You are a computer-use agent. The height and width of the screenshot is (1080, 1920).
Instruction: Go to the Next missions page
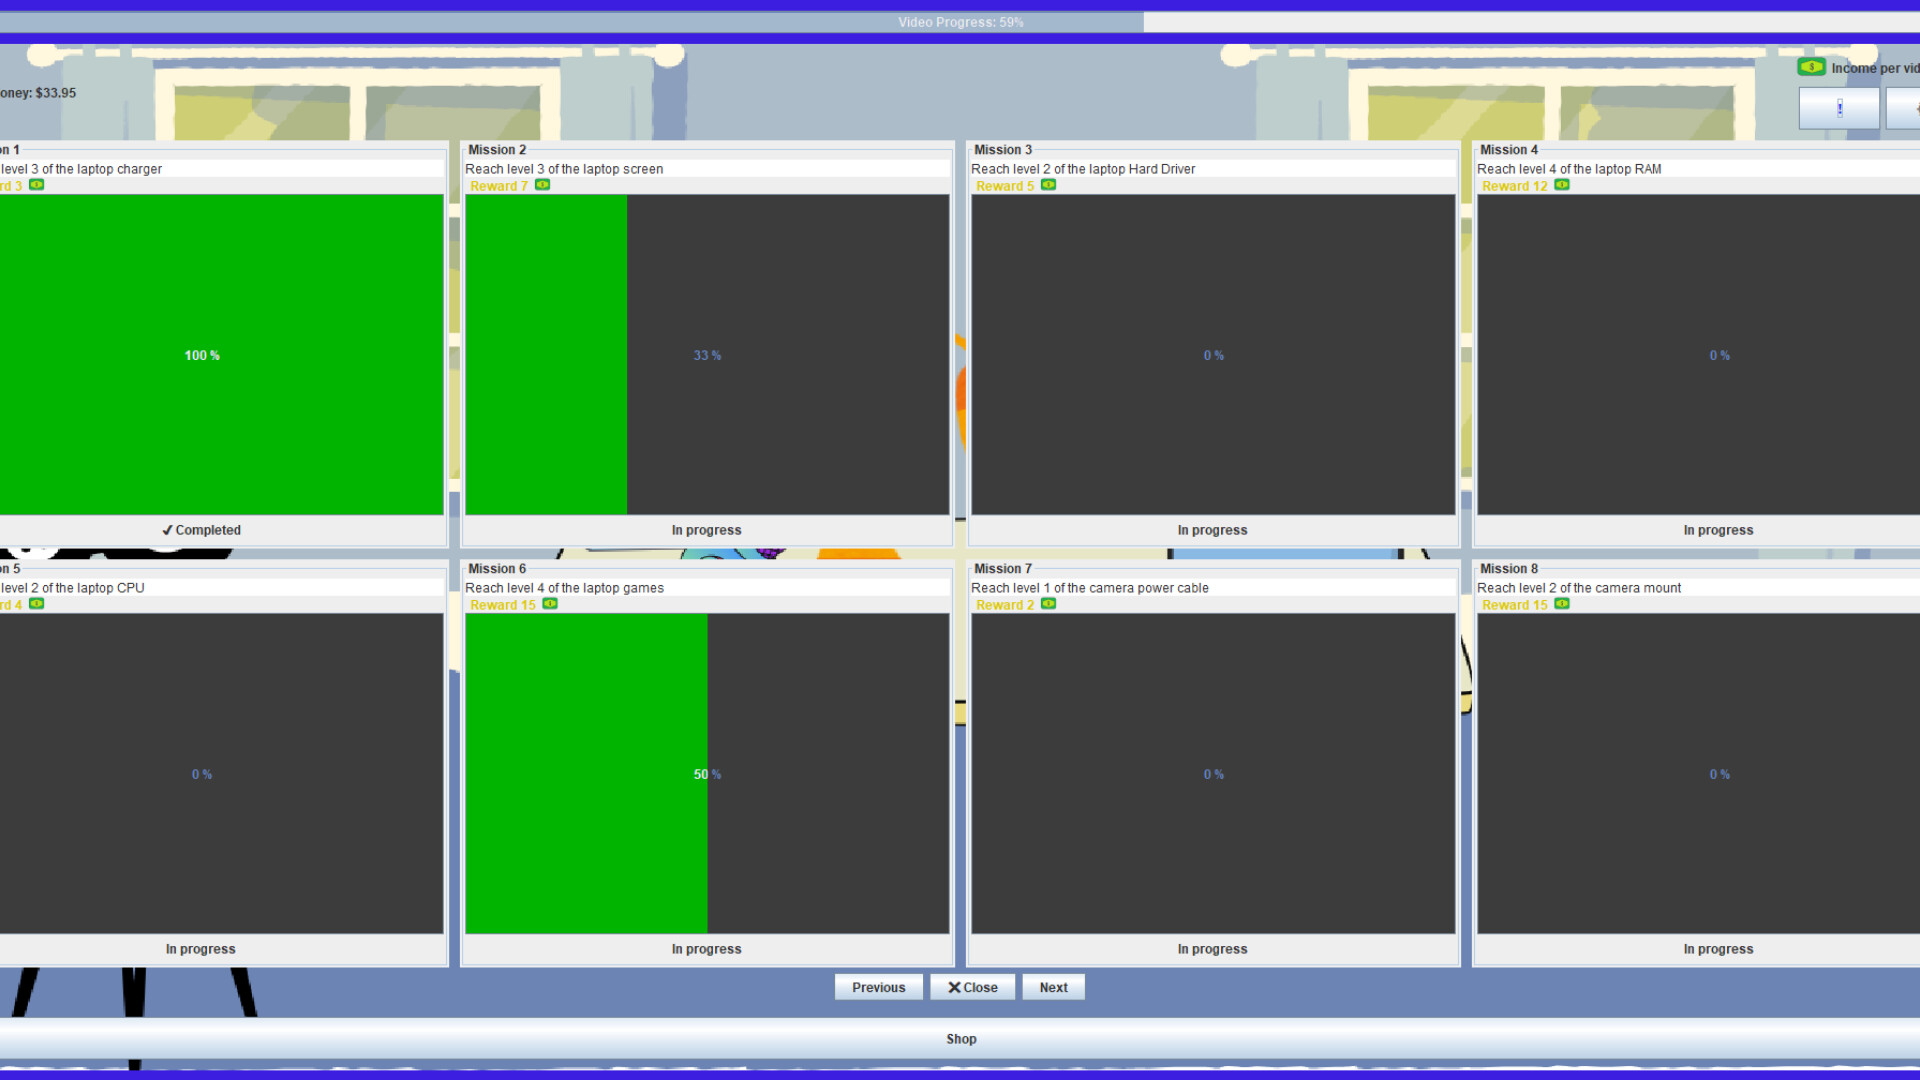[x=1053, y=987]
